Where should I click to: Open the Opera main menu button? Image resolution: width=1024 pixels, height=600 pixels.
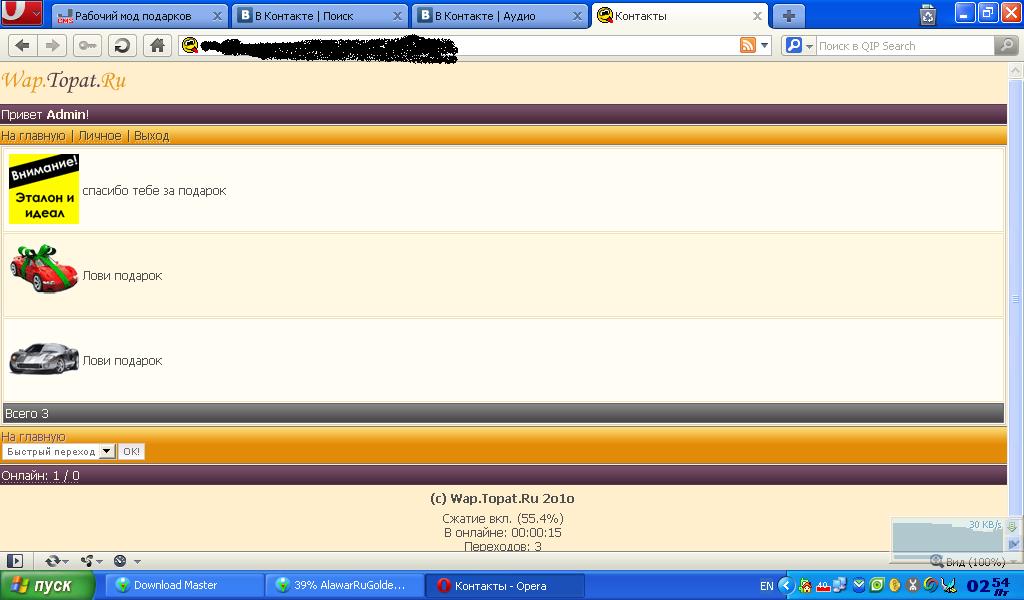pos(22,12)
